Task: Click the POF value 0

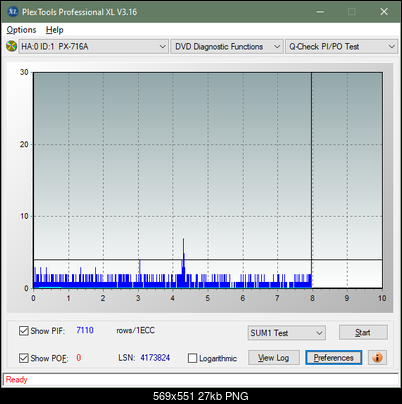Action: tap(79, 358)
